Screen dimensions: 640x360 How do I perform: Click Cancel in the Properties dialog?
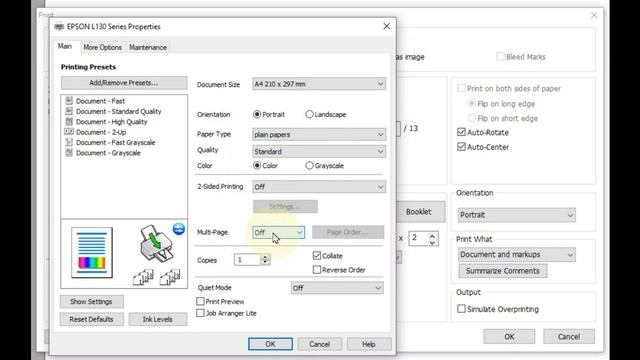(x=319, y=344)
